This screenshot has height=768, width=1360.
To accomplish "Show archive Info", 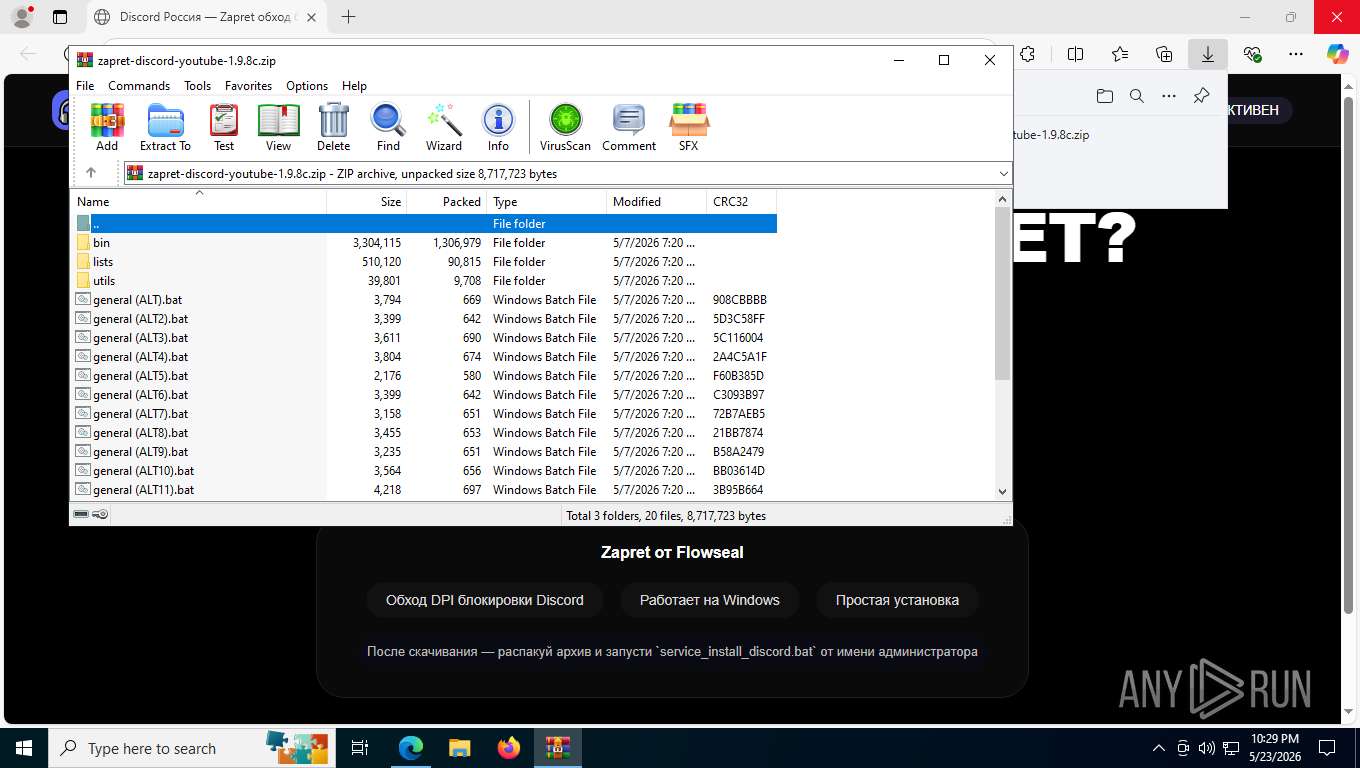I will [x=498, y=127].
